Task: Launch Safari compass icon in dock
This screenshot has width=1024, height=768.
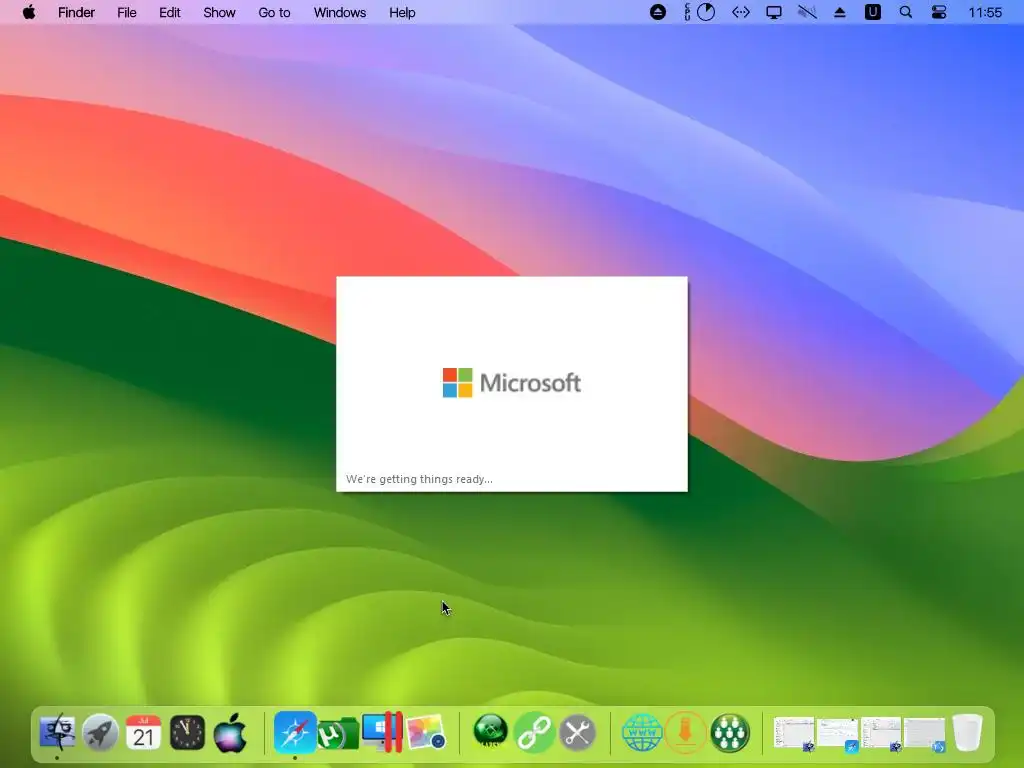Action: (295, 732)
